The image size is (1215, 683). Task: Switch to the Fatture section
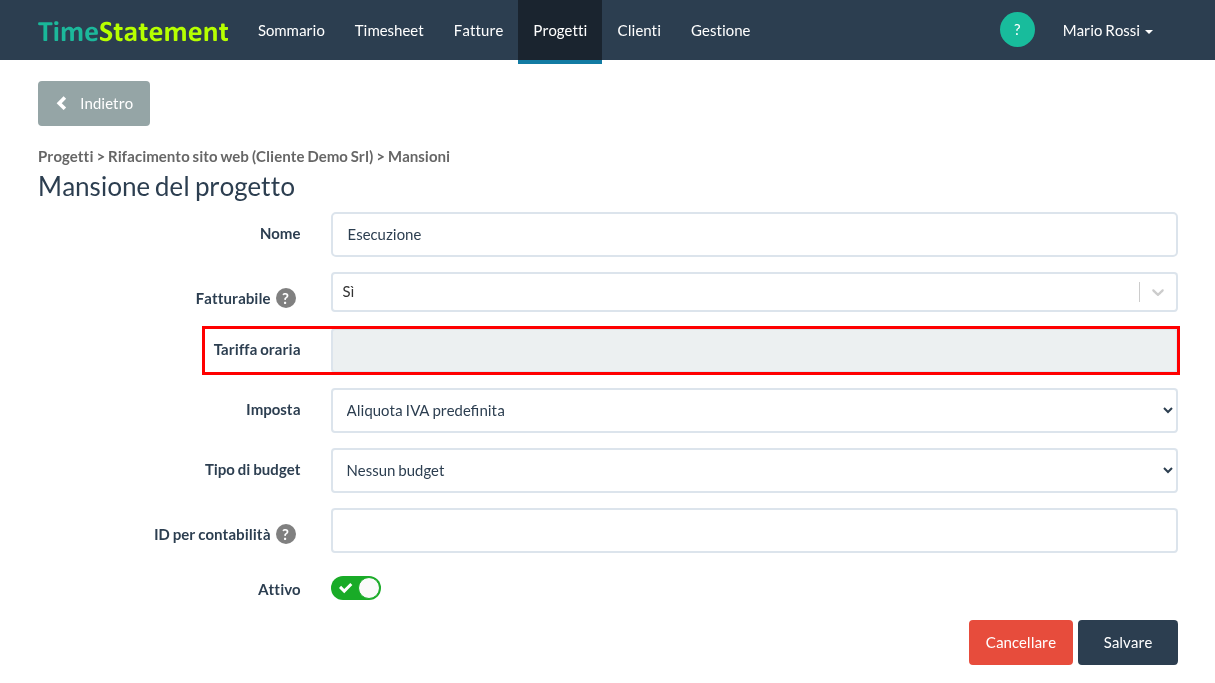(x=478, y=31)
